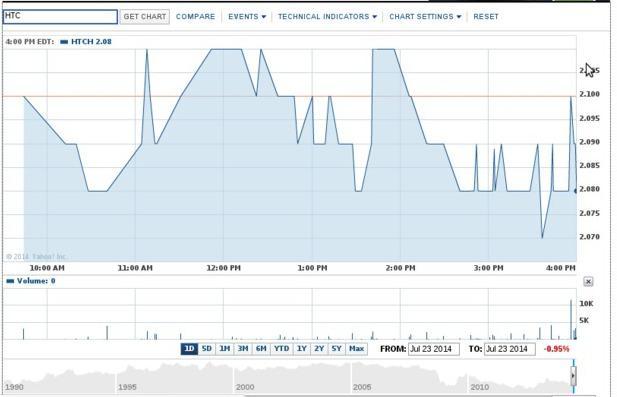Click the 2000 year marker in overview timeline
The image size is (617, 397).
point(245,387)
